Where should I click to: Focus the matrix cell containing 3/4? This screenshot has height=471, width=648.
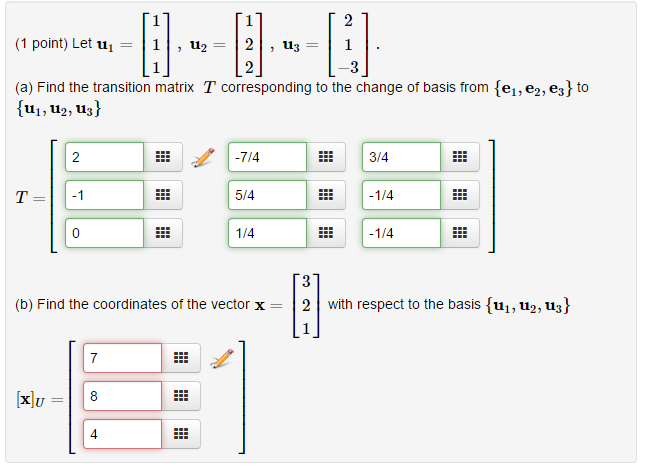click(x=401, y=157)
